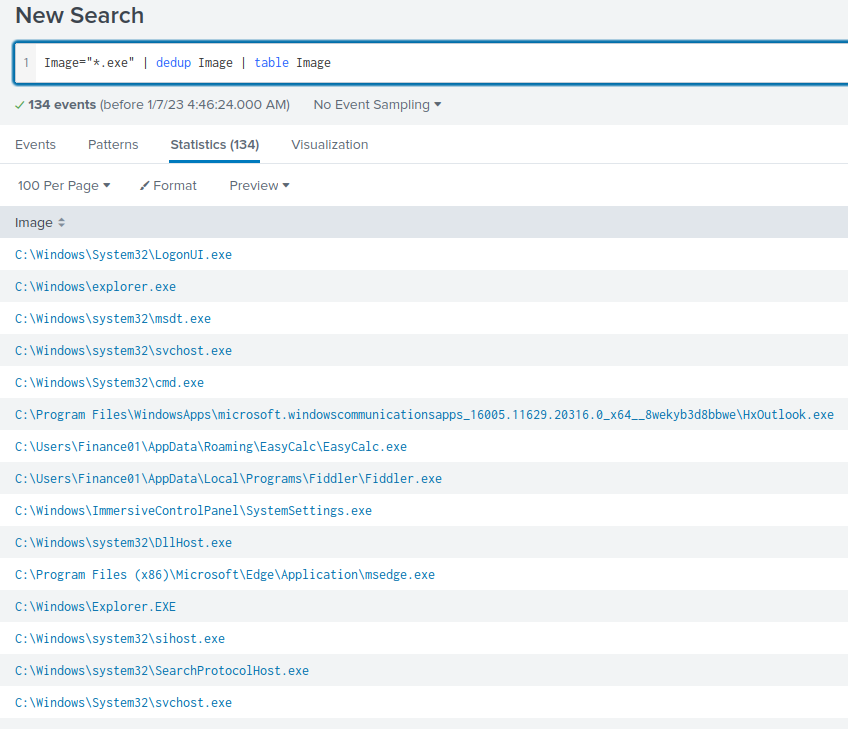The image size is (848, 729).
Task: Open the 100 Per Page dropdown
Action: click(64, 185)
